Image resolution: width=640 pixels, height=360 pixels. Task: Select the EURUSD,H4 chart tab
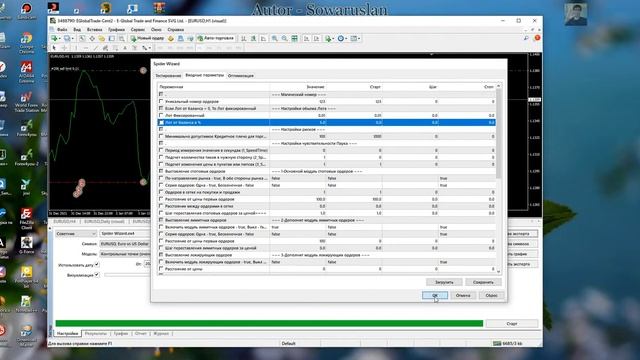[x=64, y=221]
